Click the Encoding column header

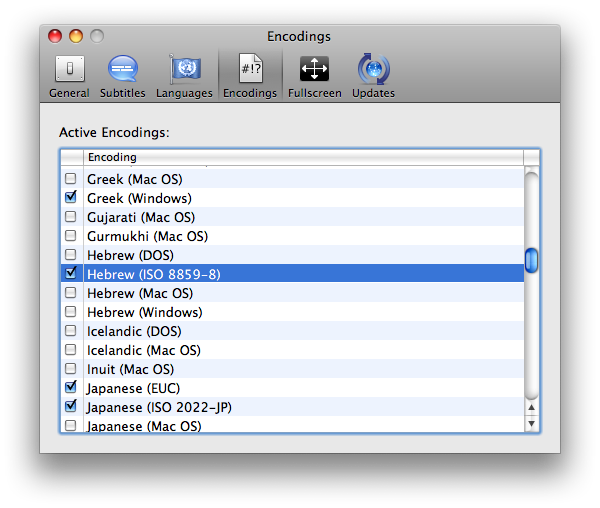coord(300,157)
